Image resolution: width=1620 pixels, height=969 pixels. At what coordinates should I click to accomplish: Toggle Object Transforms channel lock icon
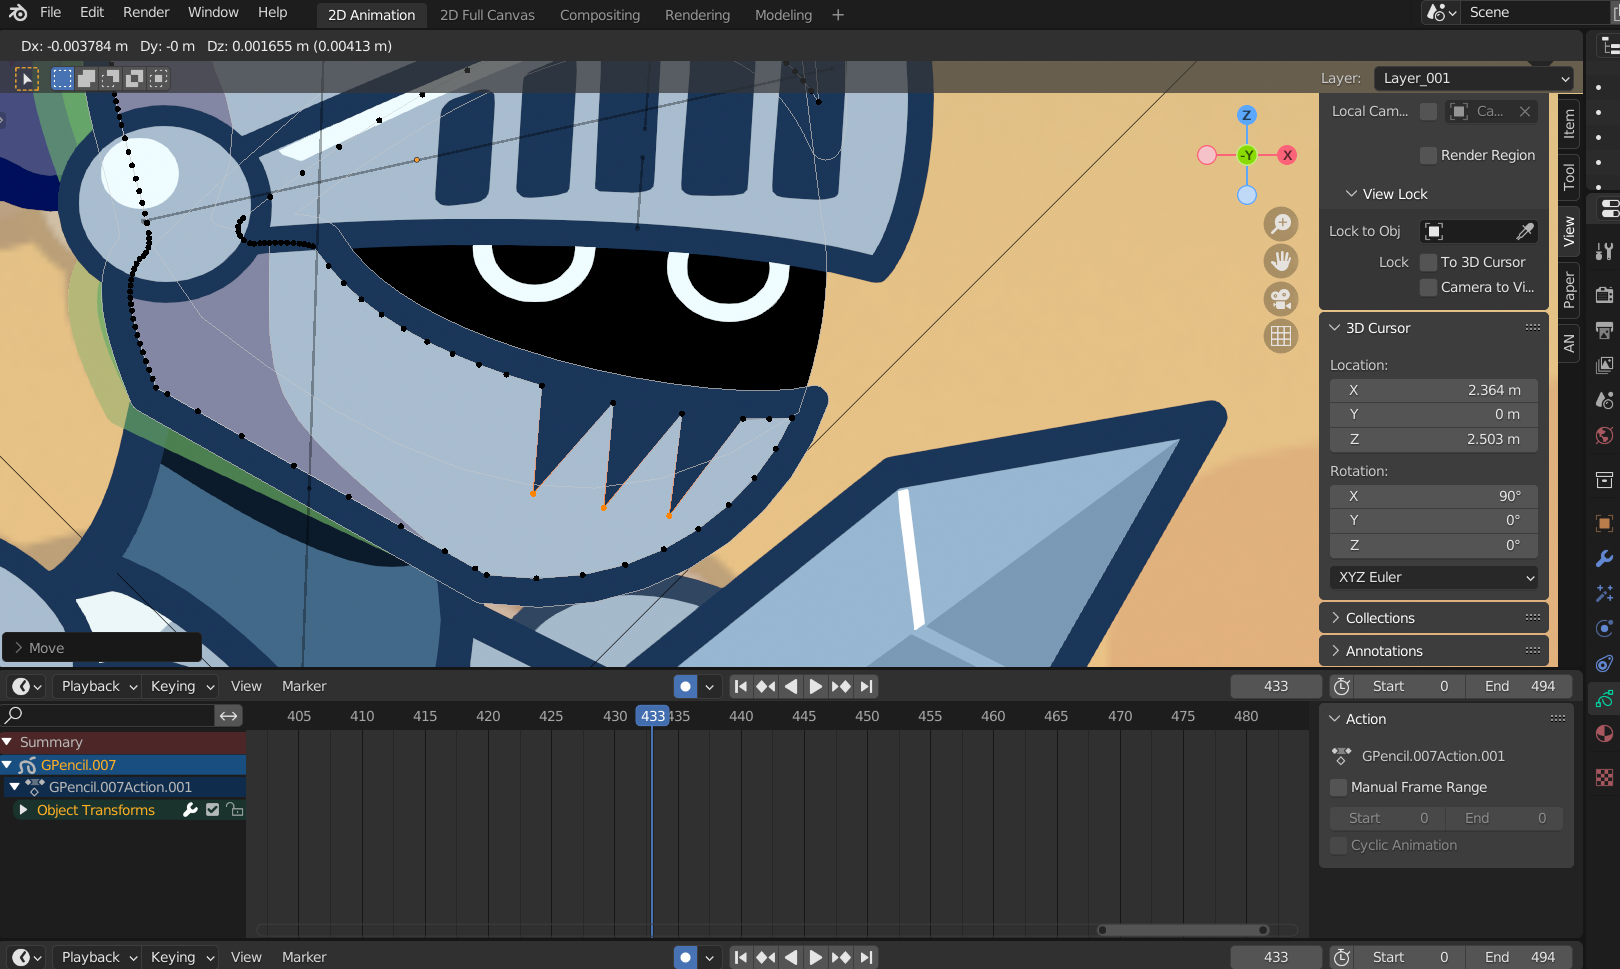[x=235, y=810]
